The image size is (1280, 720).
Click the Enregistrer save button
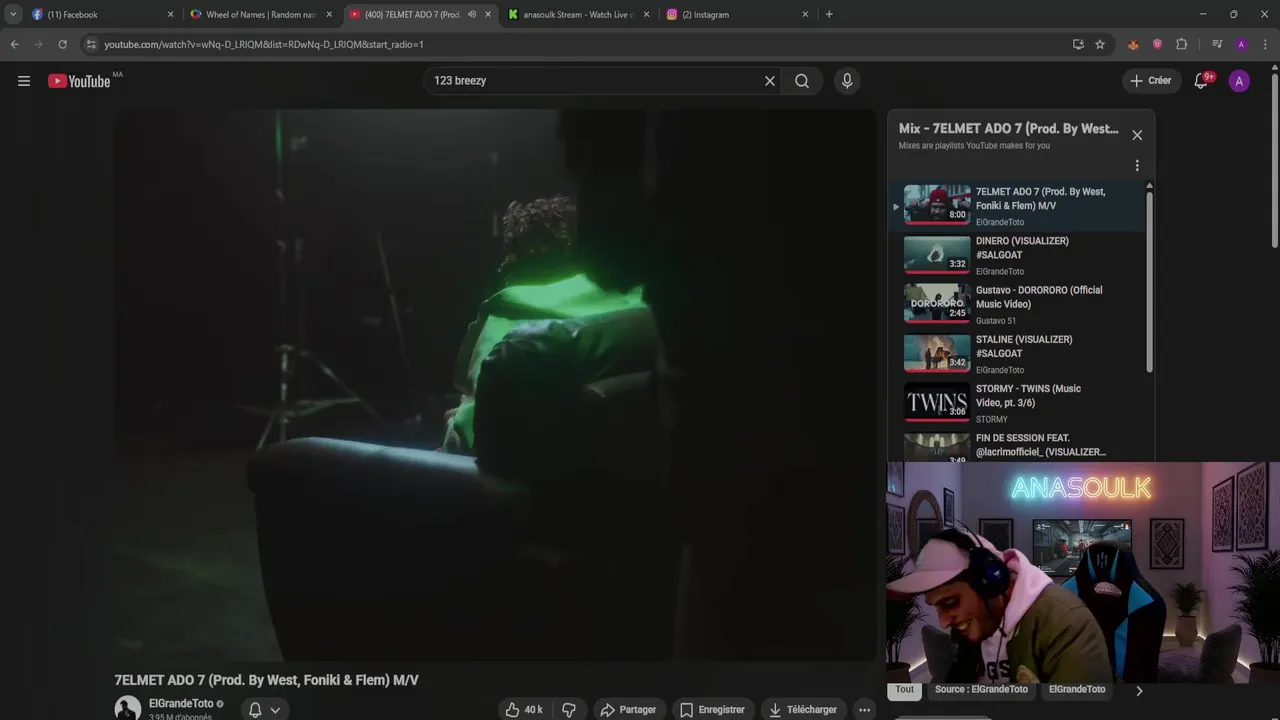click(x=712, y=709)
